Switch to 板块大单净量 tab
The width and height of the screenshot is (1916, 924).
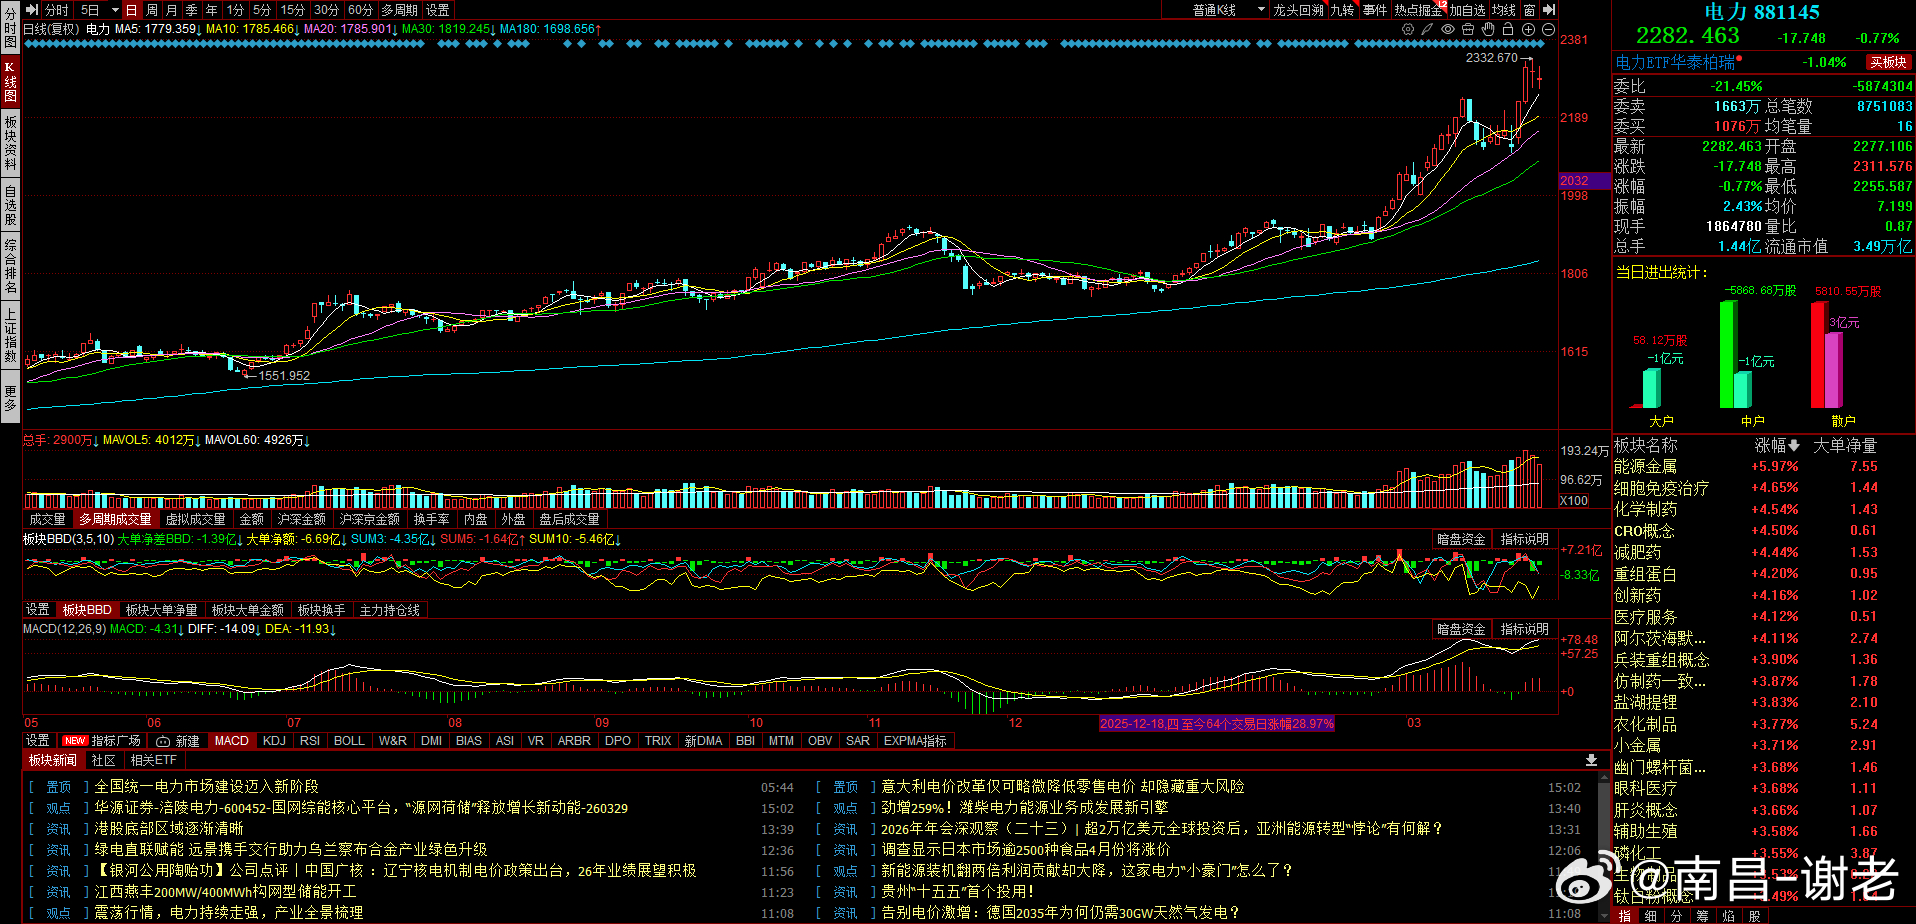pos(162,610)
